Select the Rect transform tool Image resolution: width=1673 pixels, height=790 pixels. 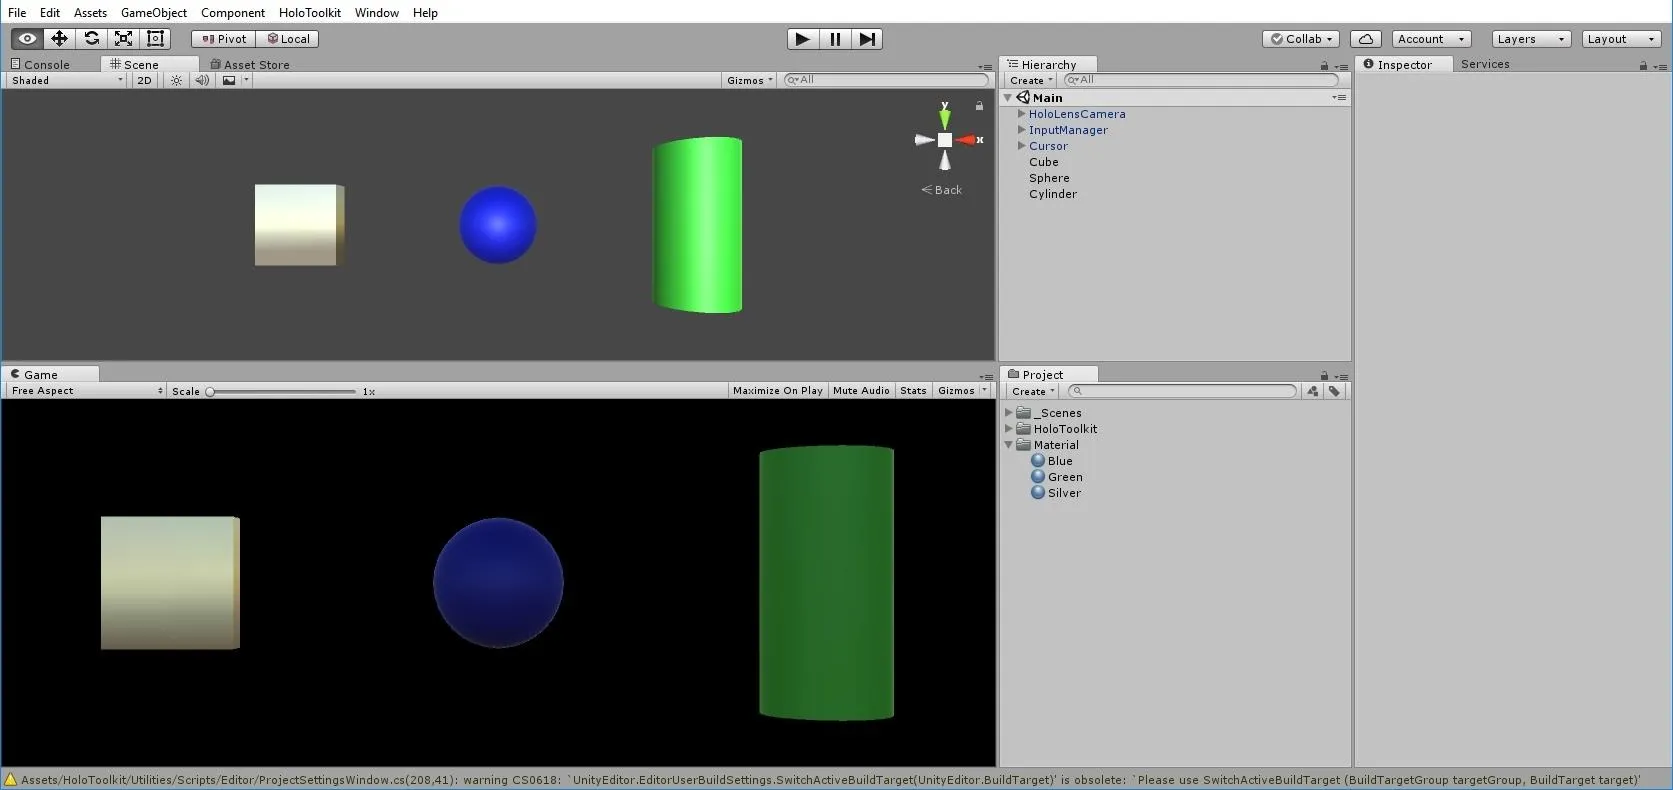[x=155, y=38]
